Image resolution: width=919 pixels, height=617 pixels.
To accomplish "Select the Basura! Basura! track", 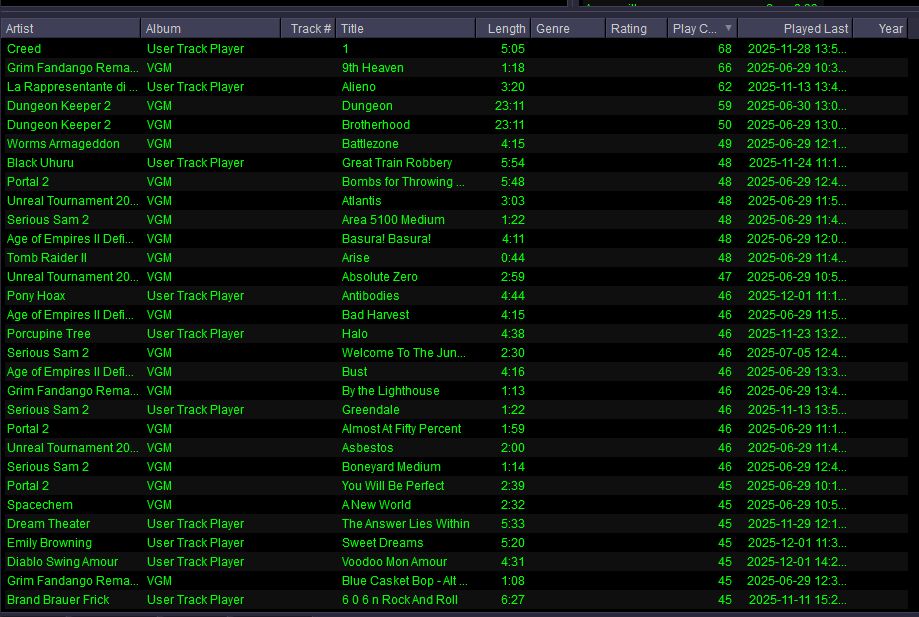I will click(x=454, y=238).
